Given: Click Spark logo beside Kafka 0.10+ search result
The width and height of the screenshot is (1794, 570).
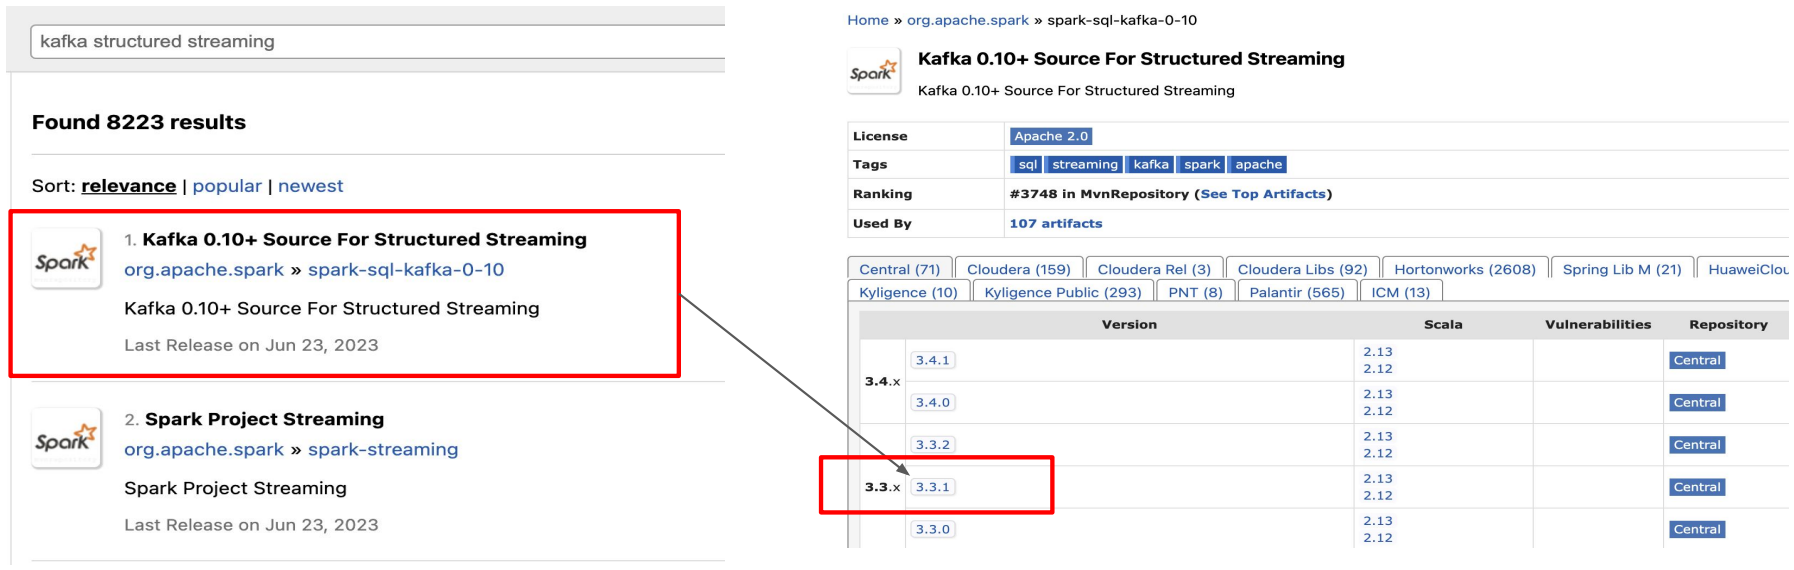Looking at the screenshot, I should (x=66, y=259).
